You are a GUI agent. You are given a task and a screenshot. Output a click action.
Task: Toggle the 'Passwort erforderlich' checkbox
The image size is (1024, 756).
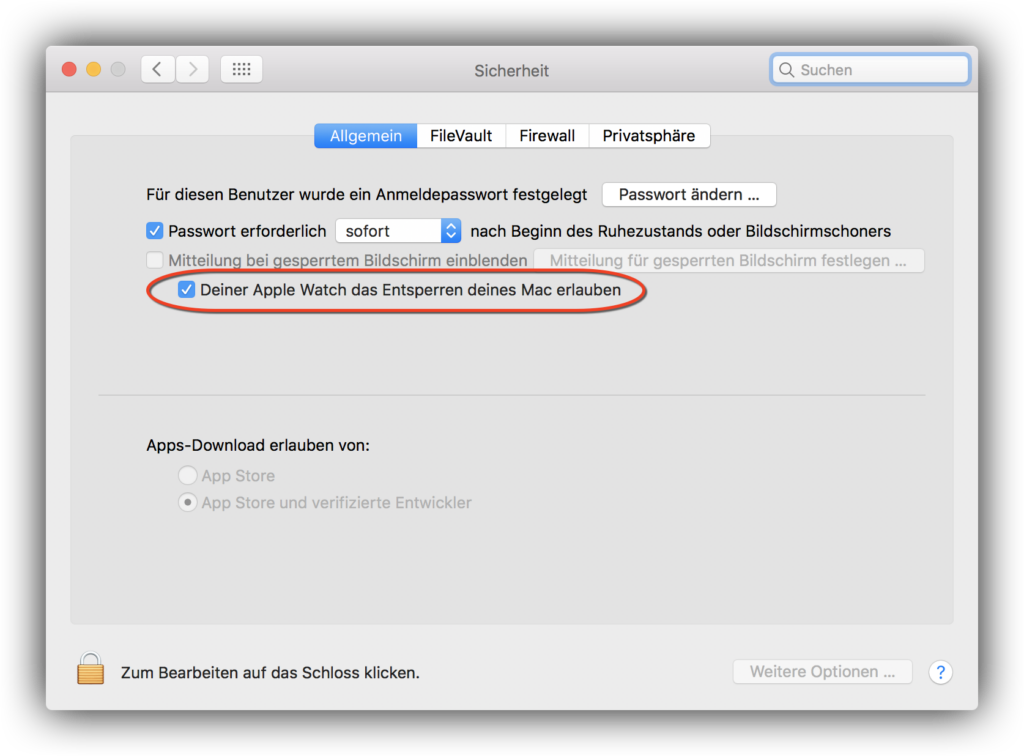[155, 231]
